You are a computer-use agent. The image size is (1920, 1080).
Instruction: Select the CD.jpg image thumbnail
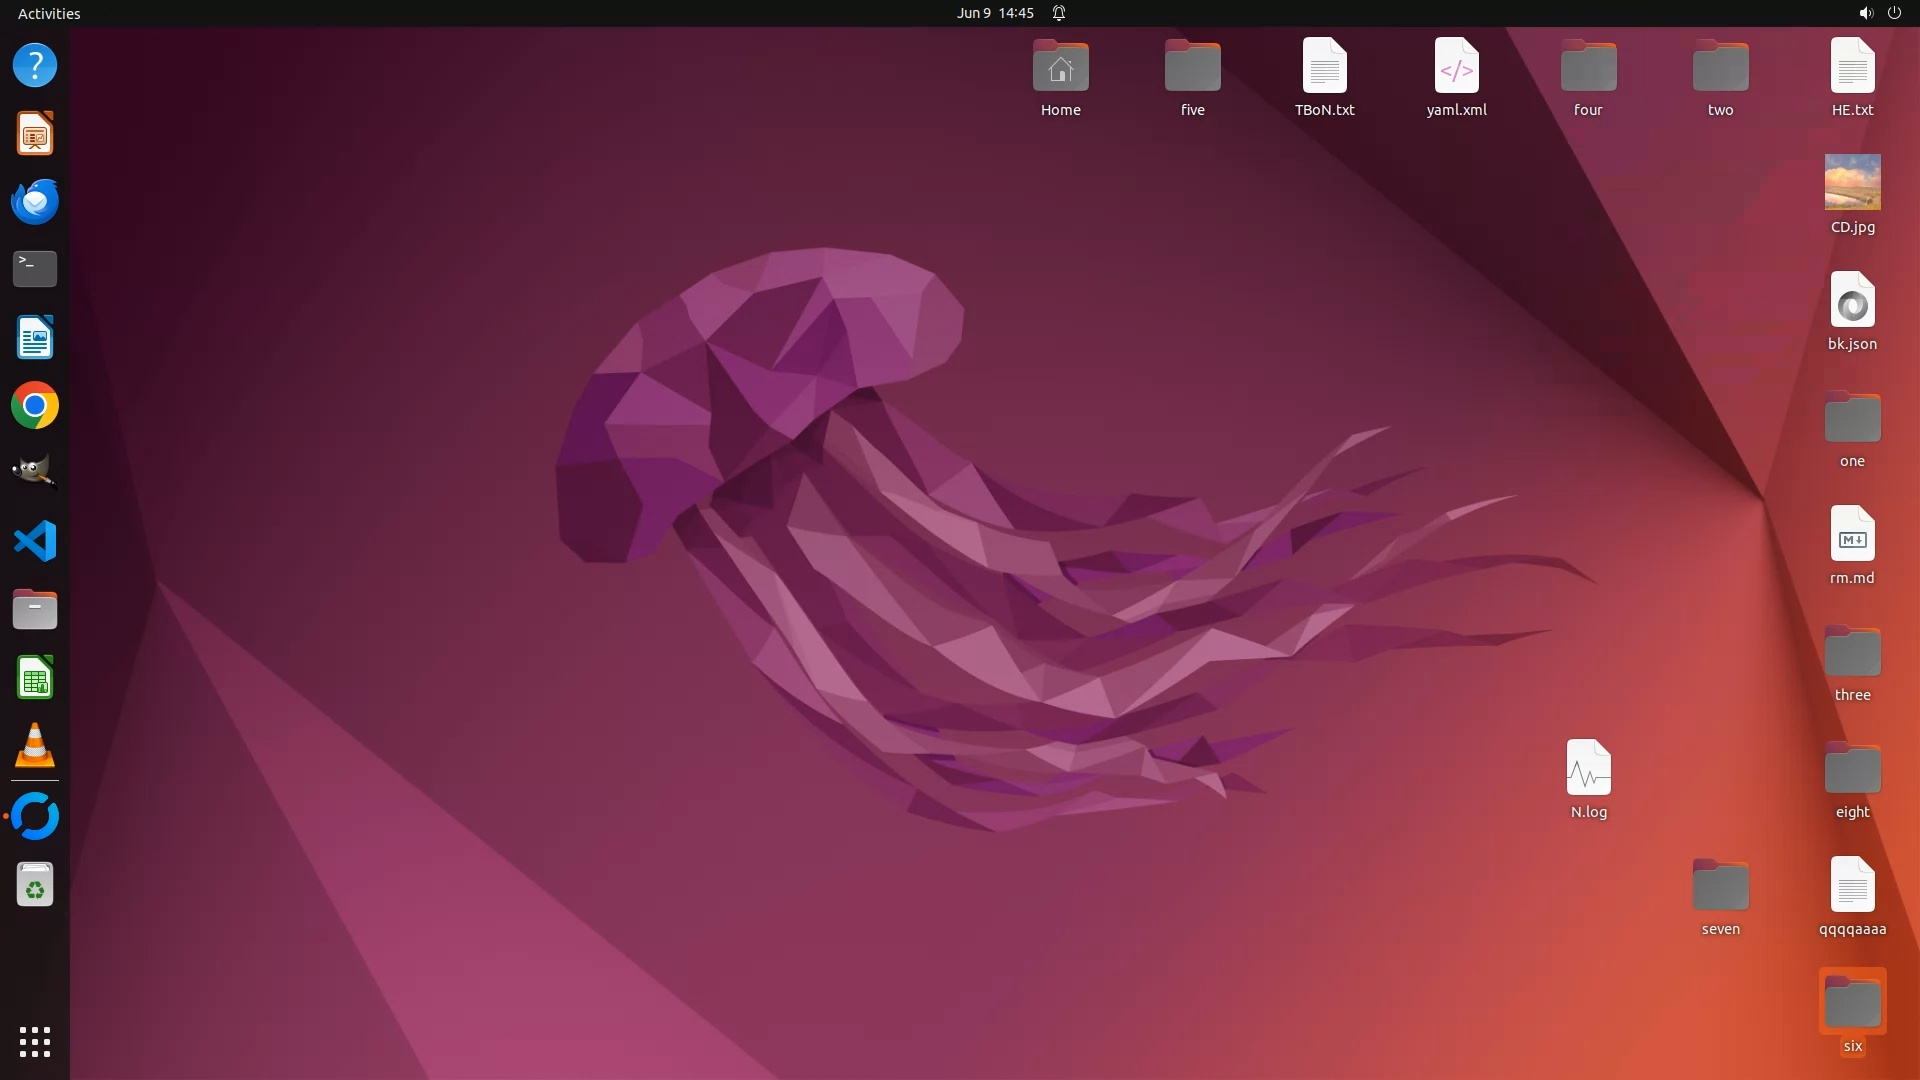tap(1852, 183)
